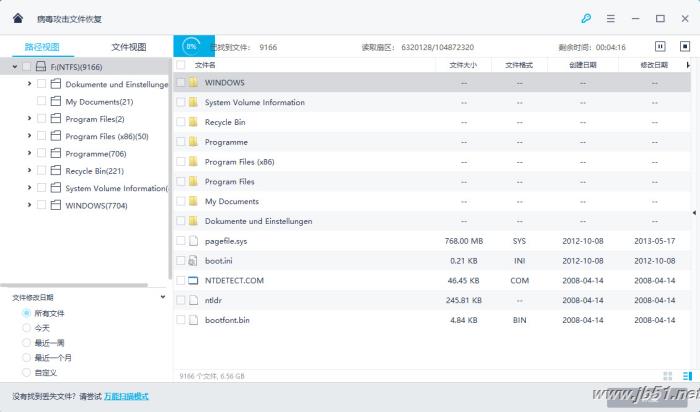Viewport: 700px width, 412px height.
Task: Click the key registration icon
Action: point(586,18)
